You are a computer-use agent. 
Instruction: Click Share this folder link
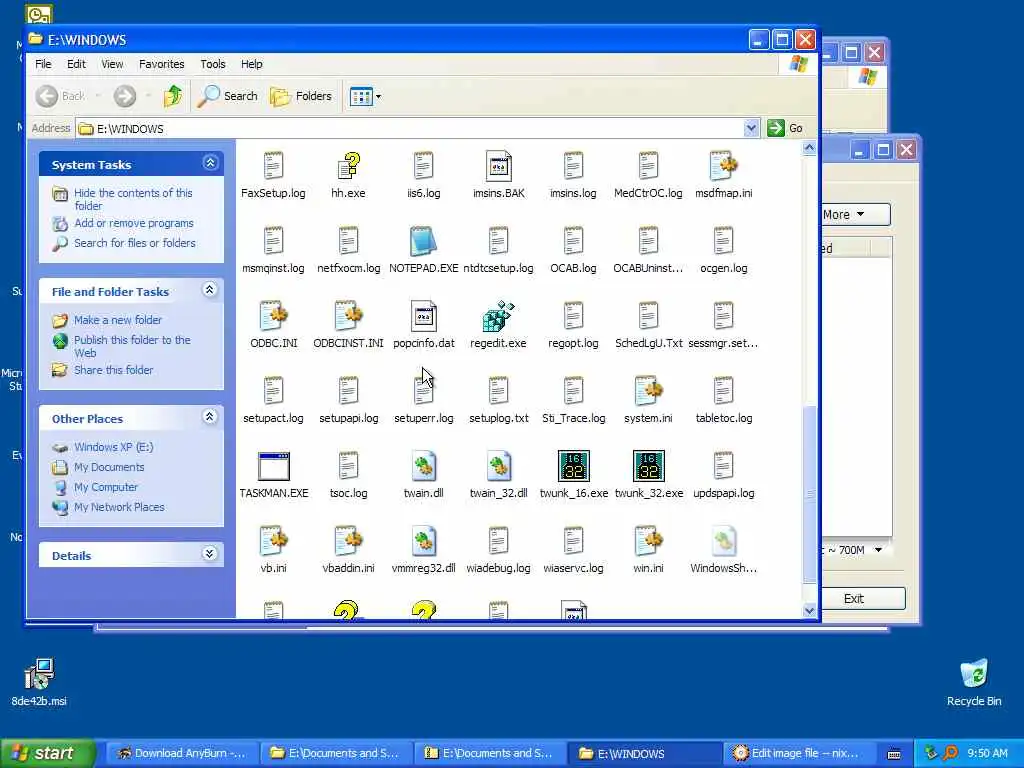(114, 370)
